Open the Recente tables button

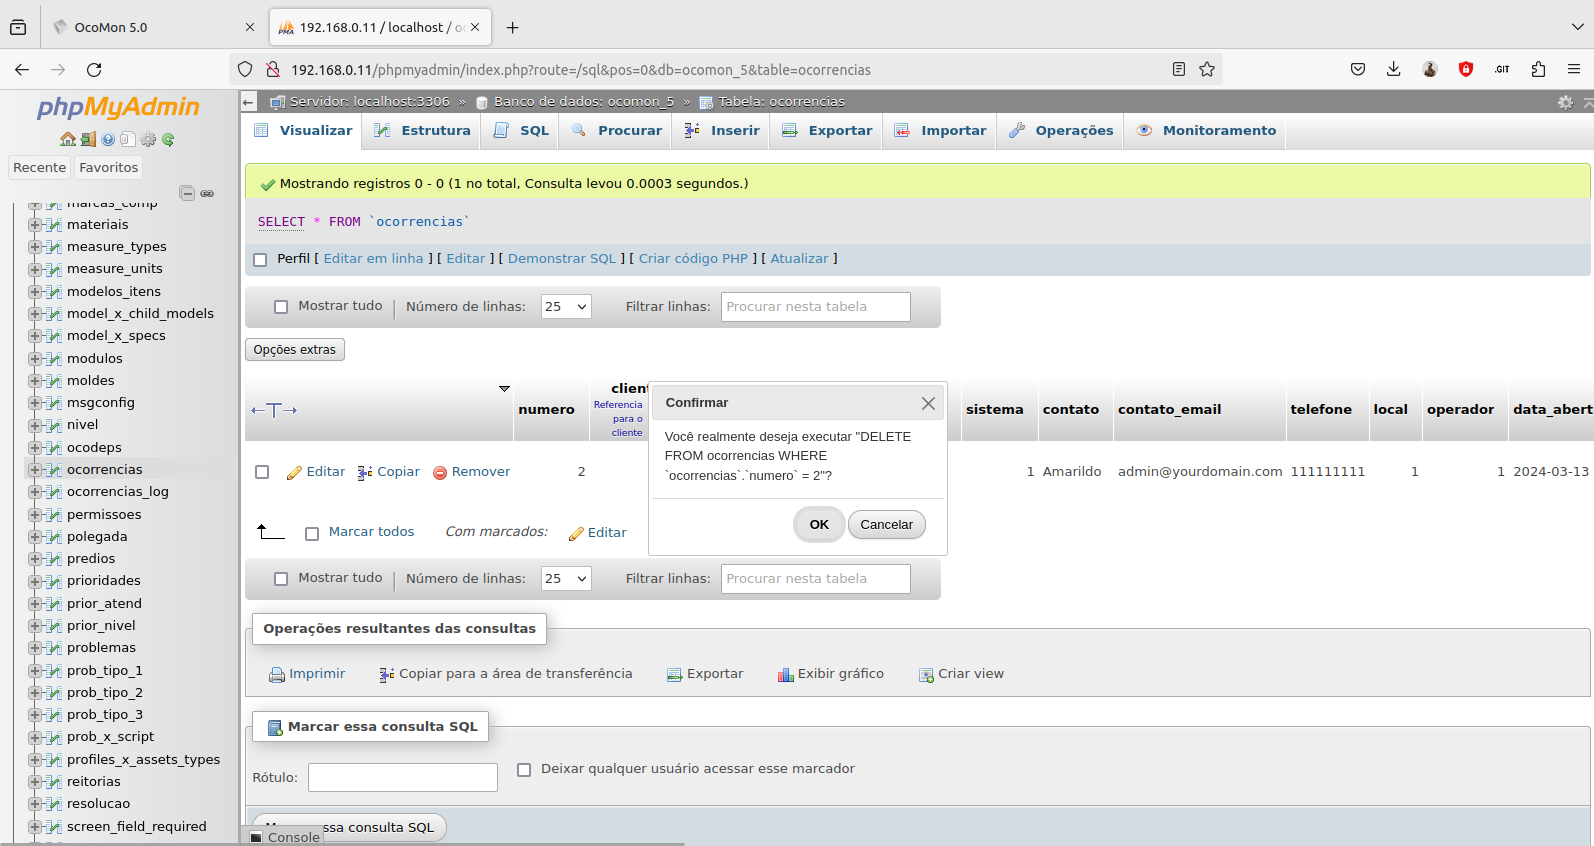[x=39, y=168]
